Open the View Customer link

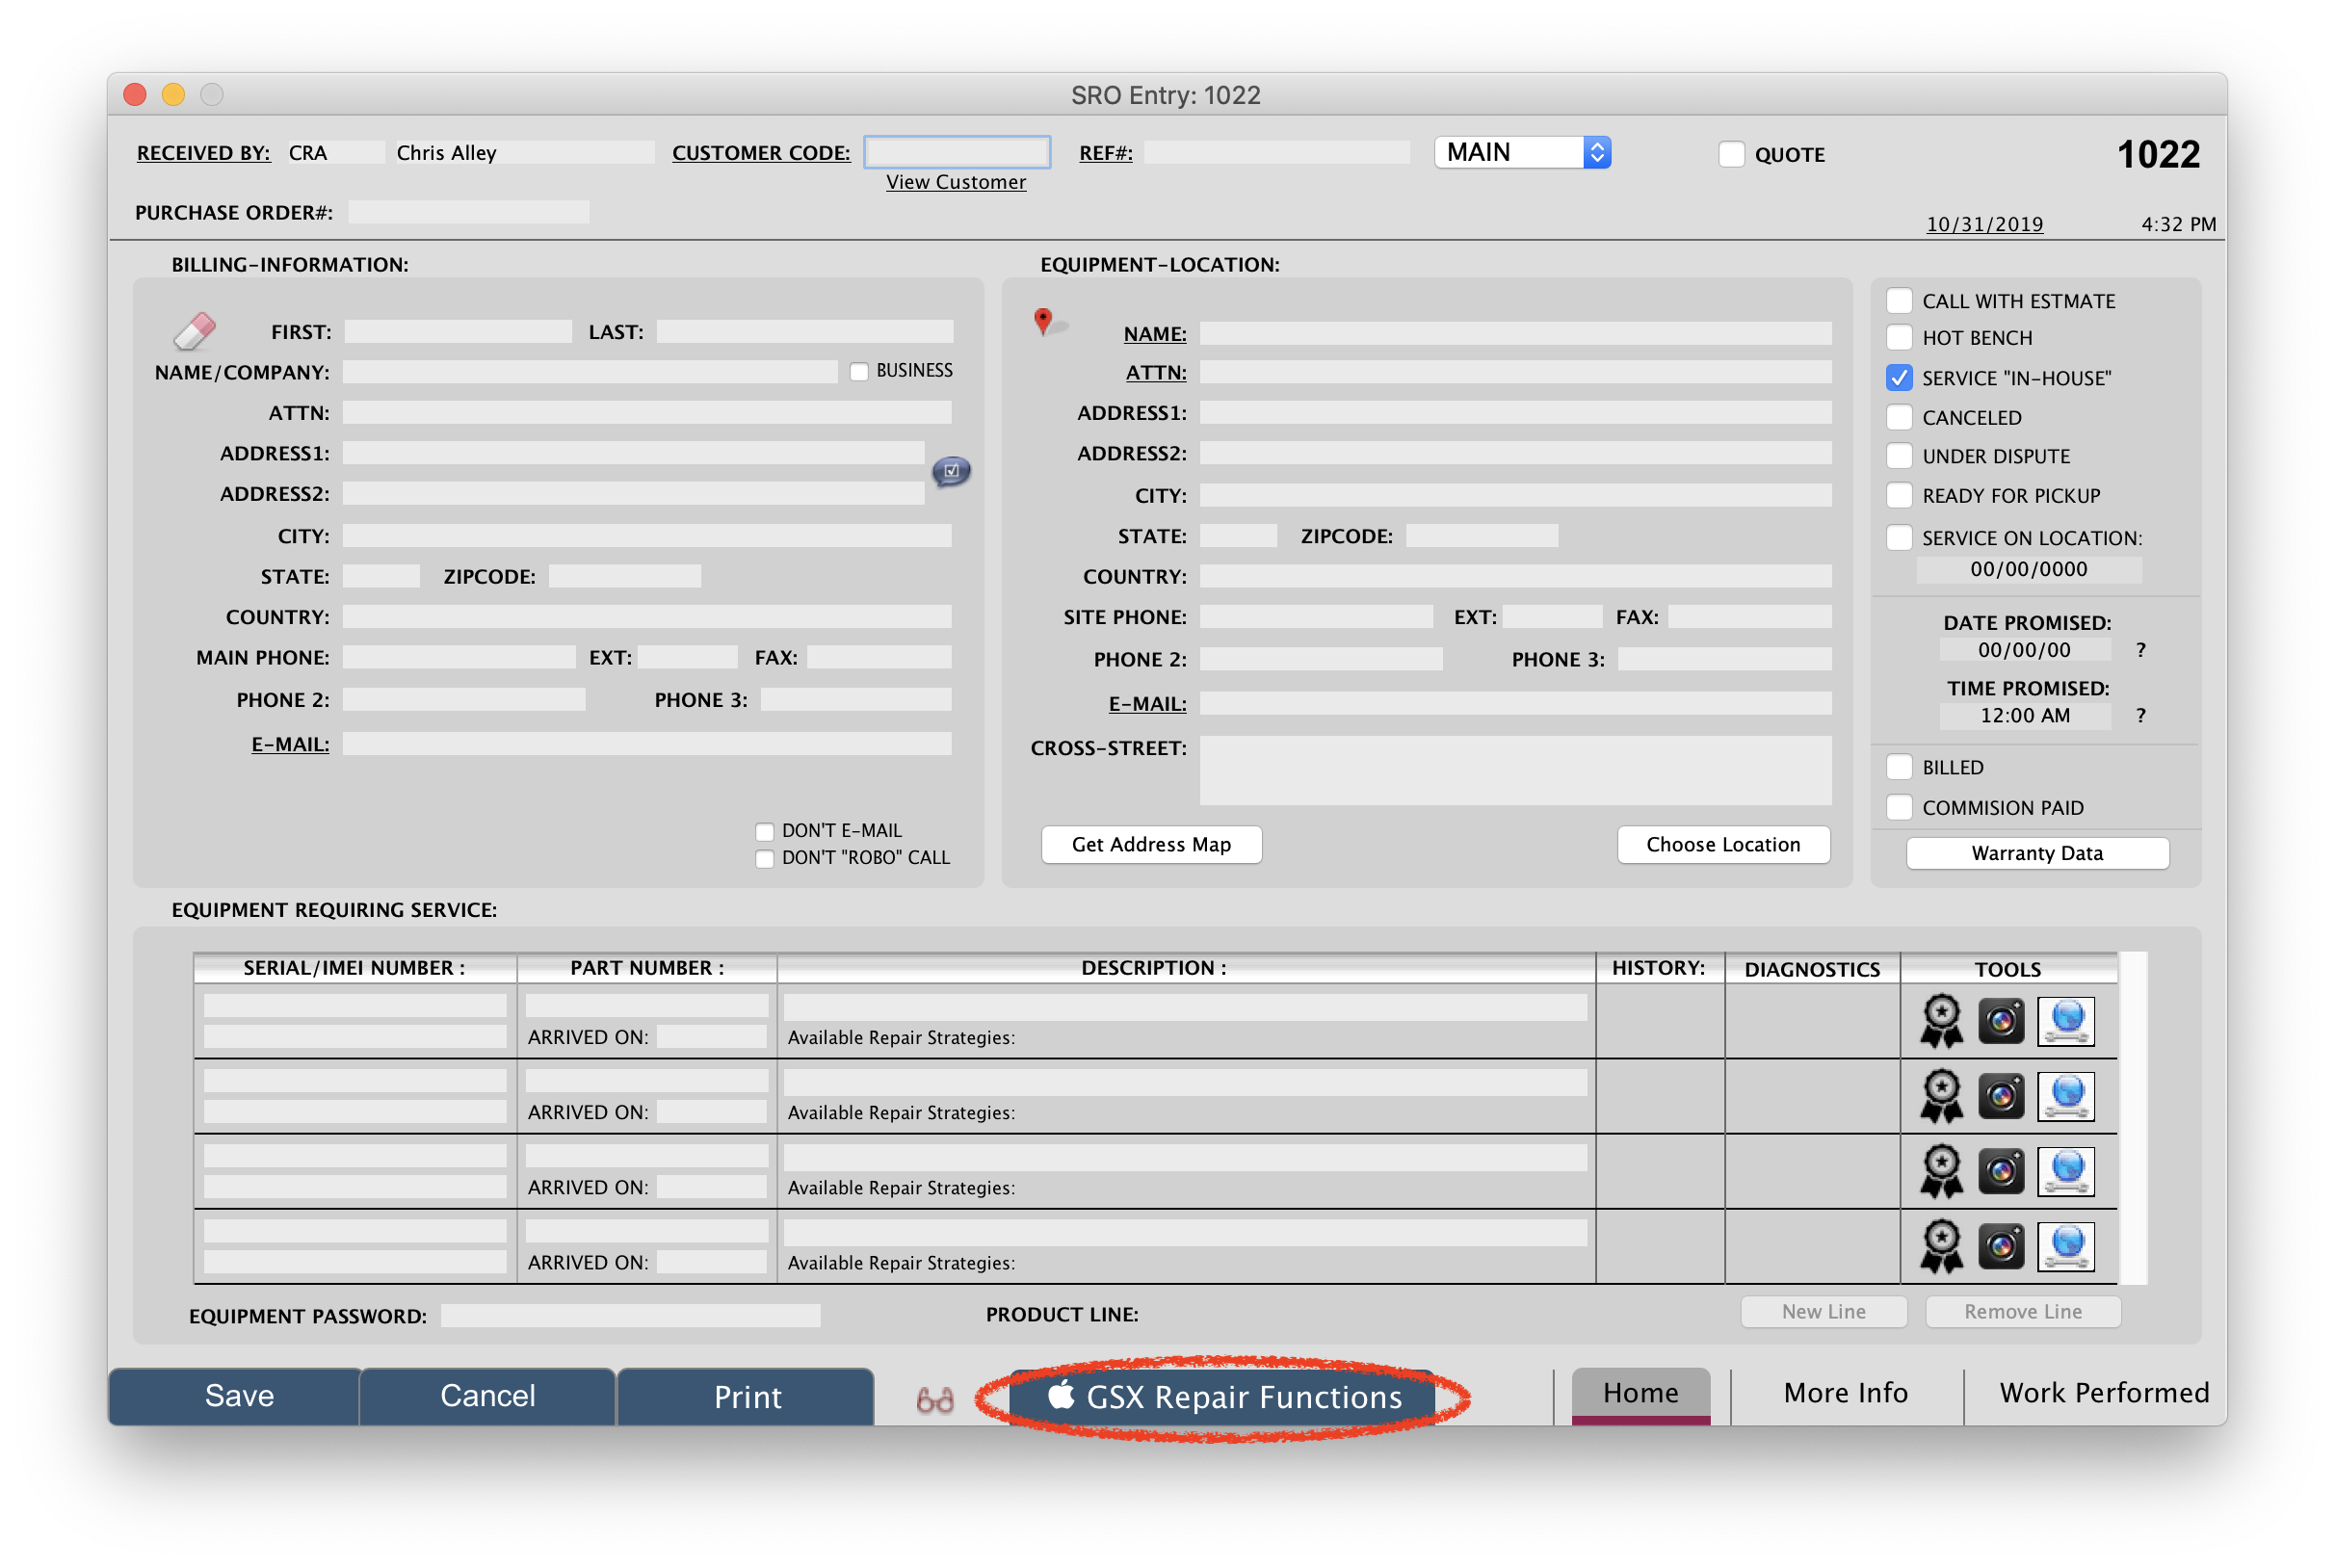tap(955, 182)
